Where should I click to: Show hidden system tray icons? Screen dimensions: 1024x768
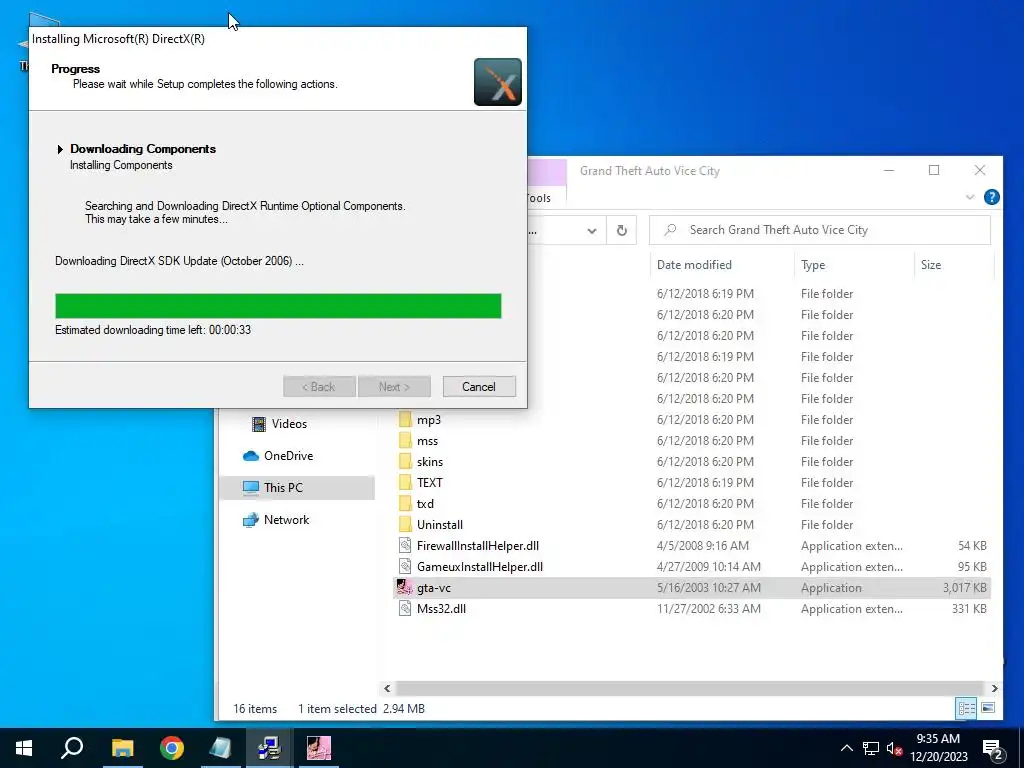846,748
